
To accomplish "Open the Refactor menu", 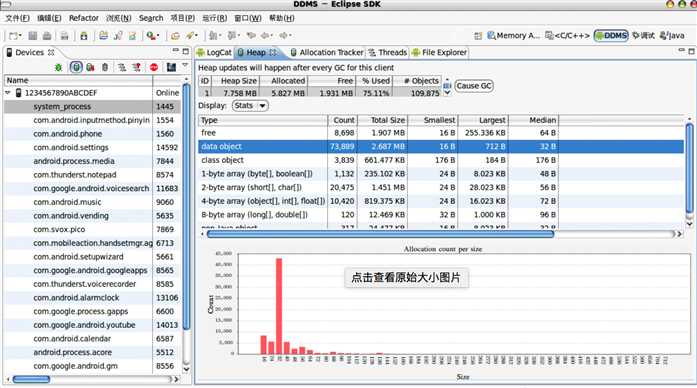I will [84, 18].
